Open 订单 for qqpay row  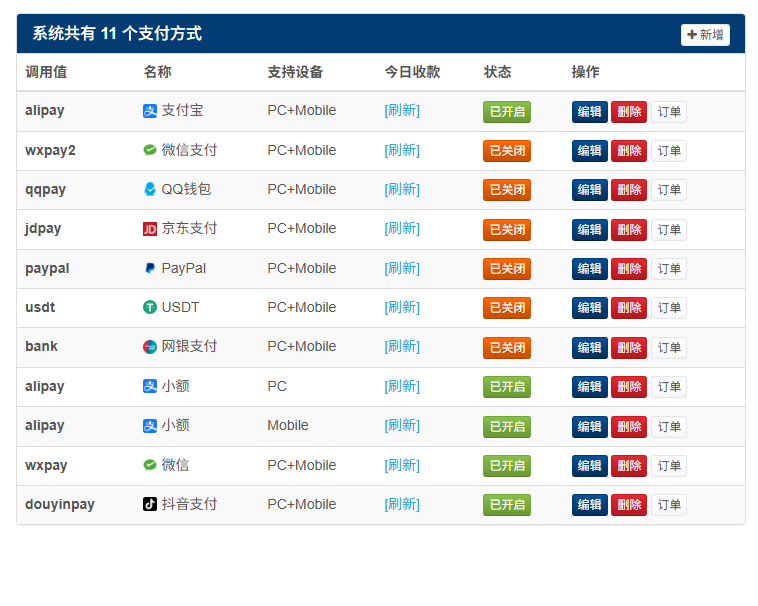669,190
